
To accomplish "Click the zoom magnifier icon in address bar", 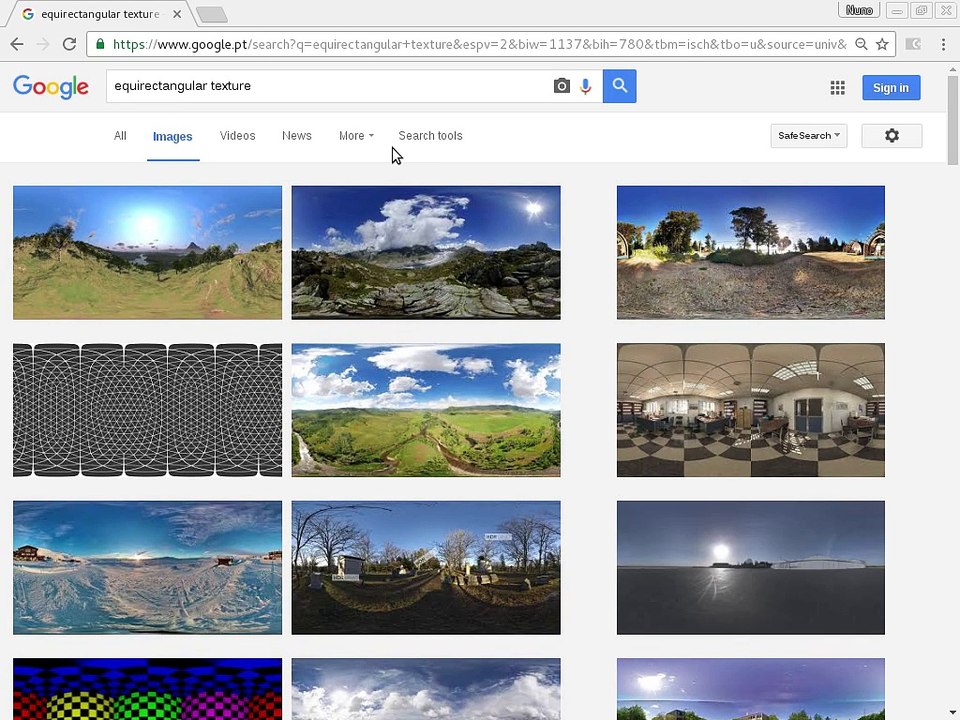I will [x=861, y=44].
